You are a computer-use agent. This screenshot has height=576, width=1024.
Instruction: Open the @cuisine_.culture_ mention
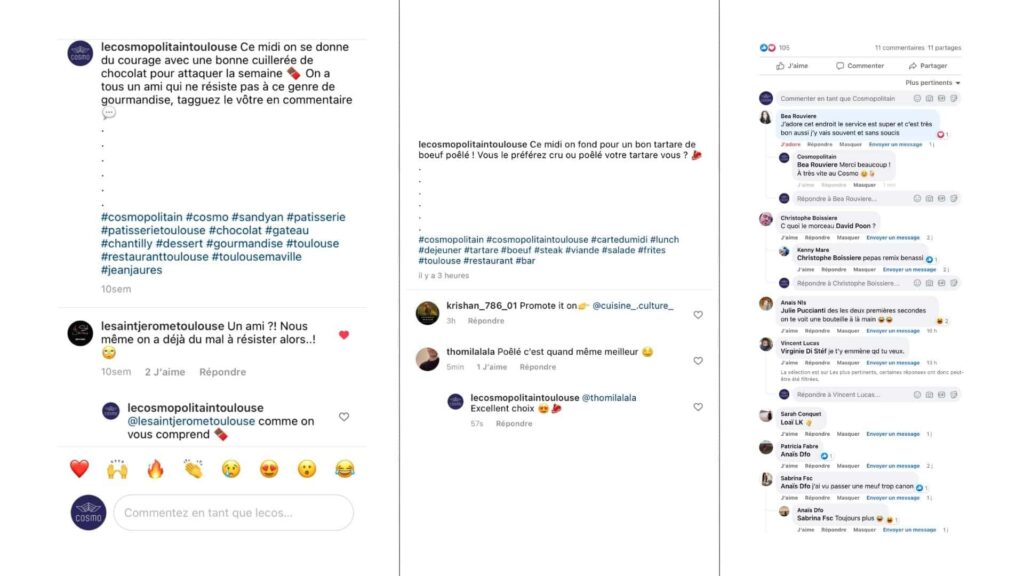coord(632,306)
